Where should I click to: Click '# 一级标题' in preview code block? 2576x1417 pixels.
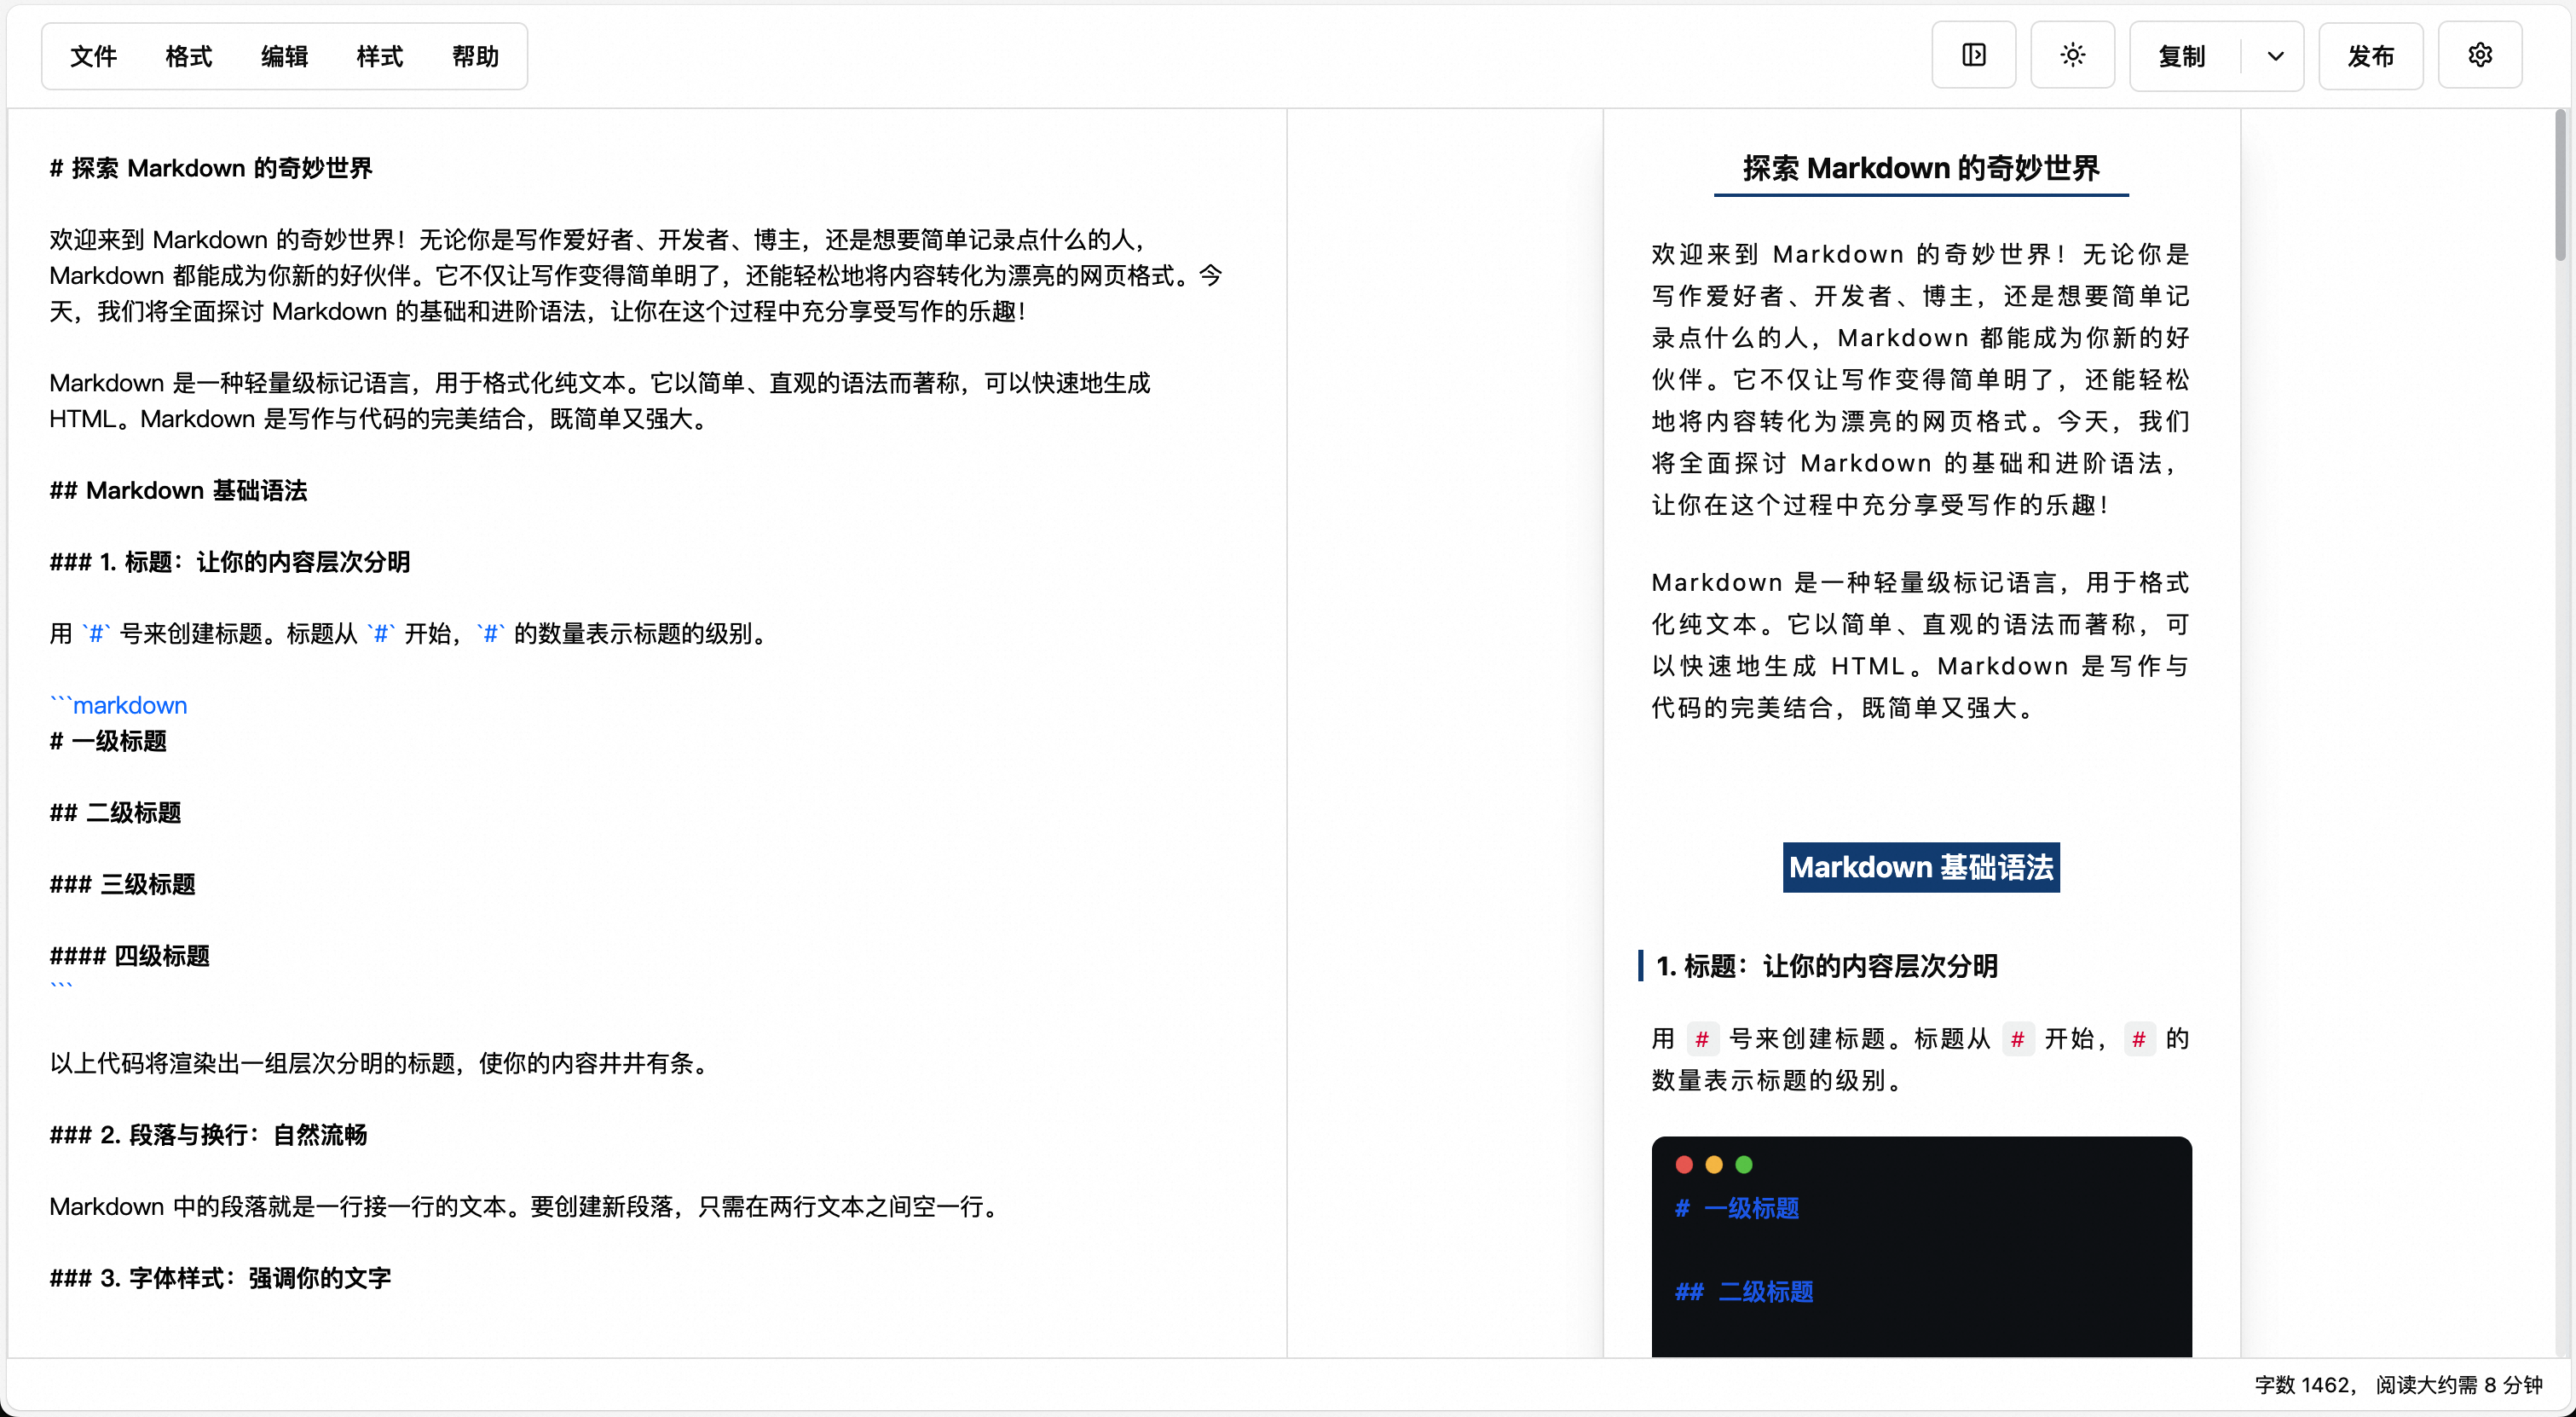click(1737, 1208)
